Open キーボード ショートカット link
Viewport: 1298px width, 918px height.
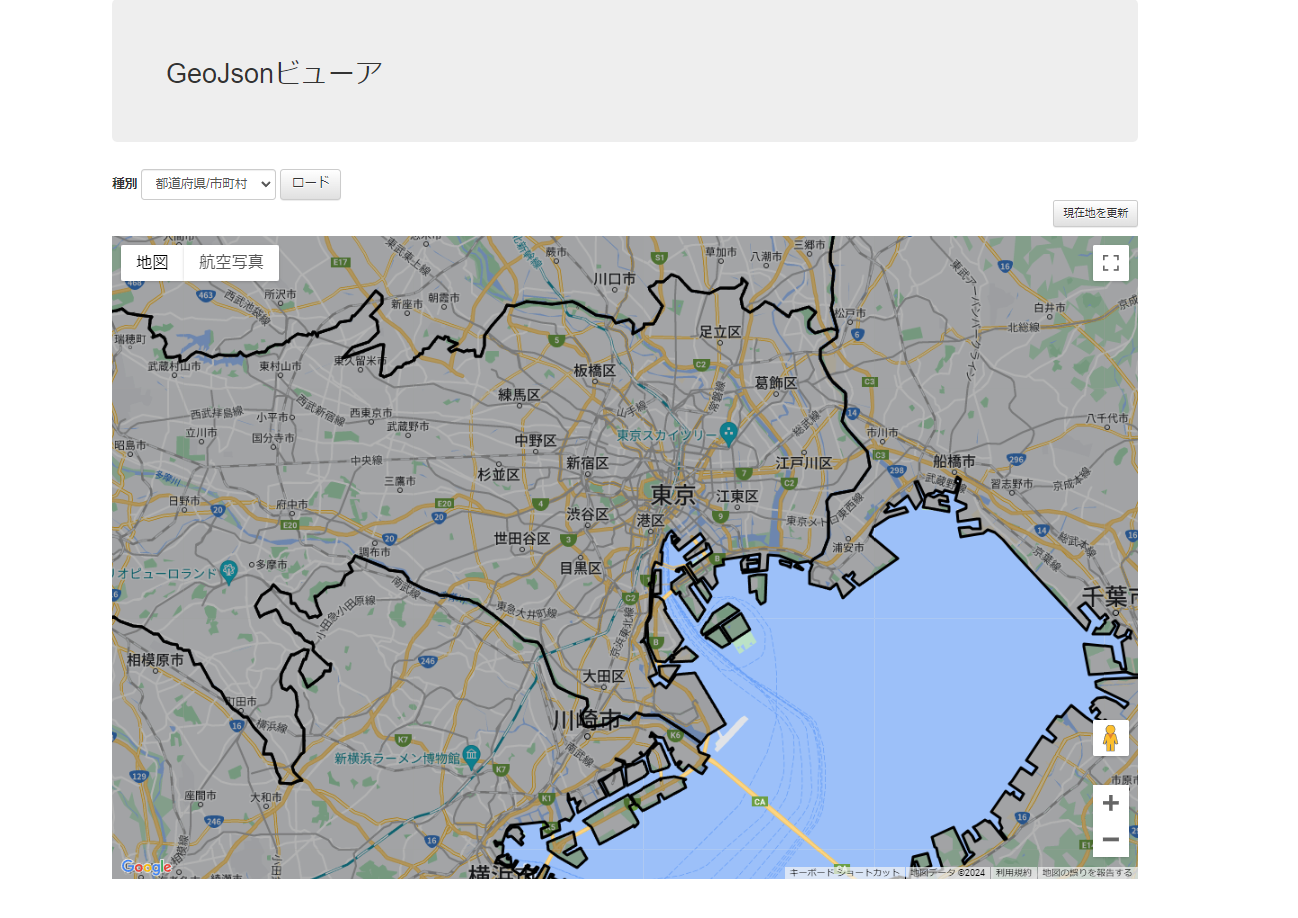(845, 873)
